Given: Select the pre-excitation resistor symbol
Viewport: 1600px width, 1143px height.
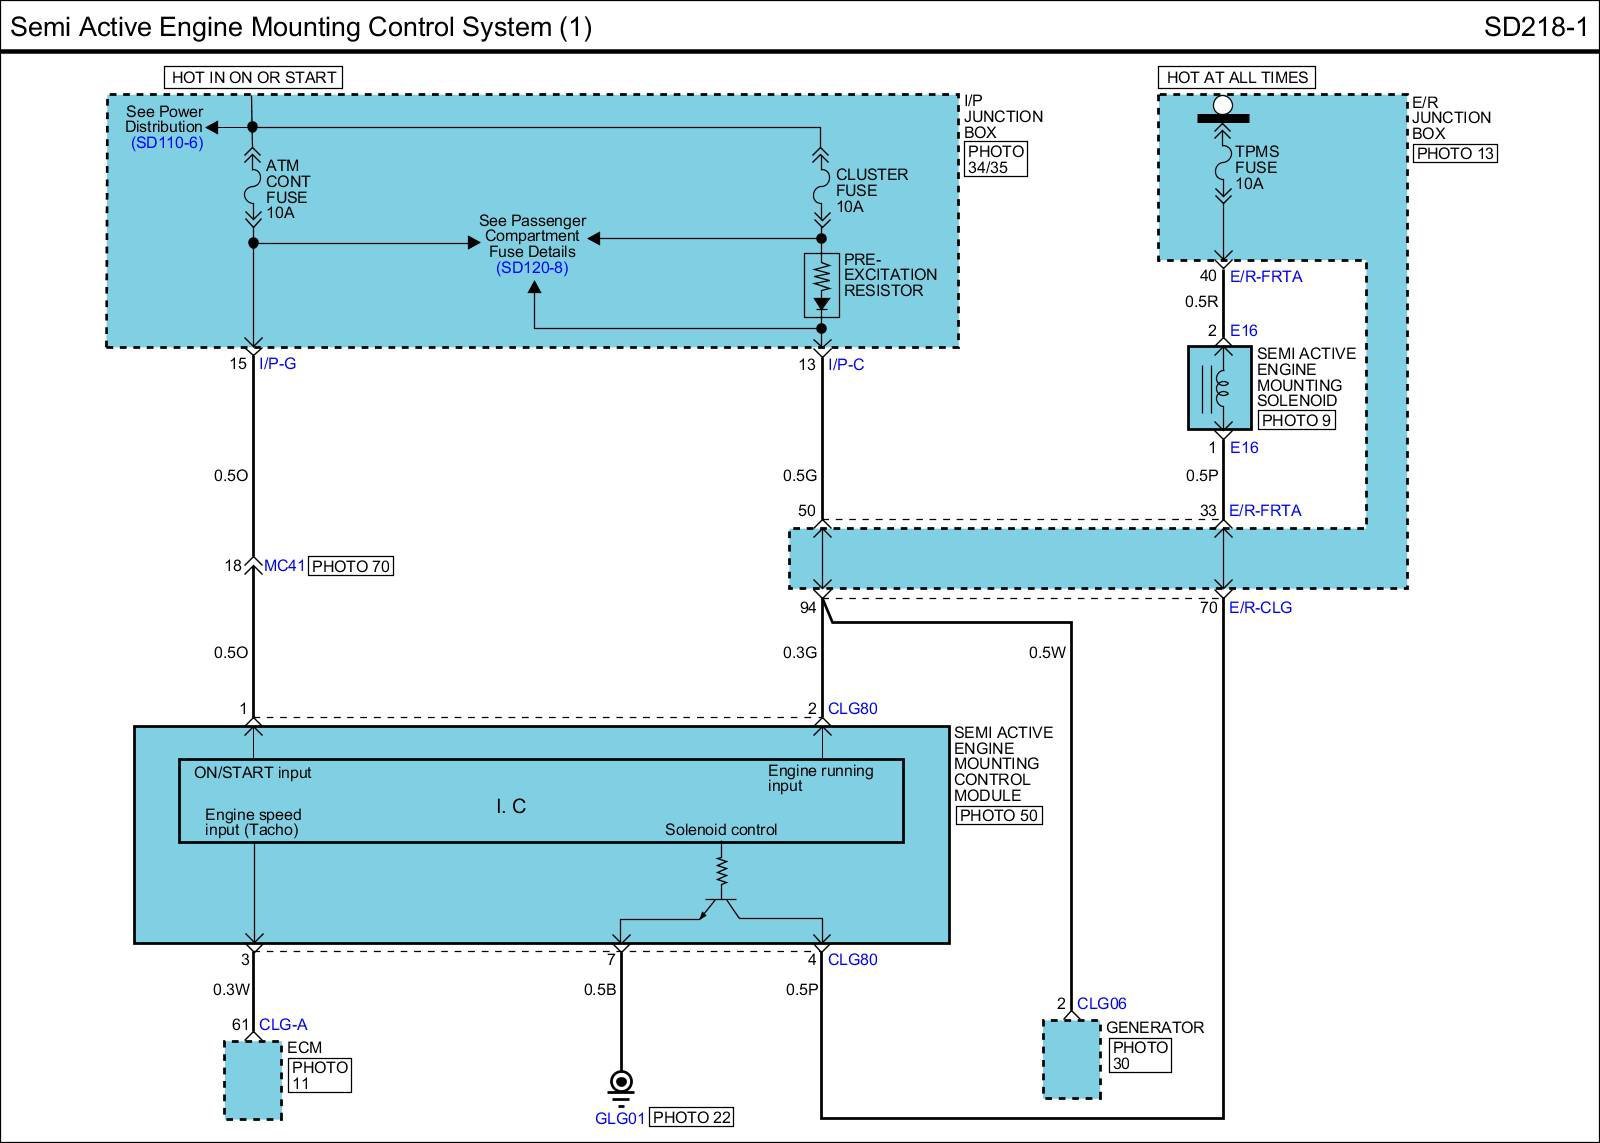Looking at the screenshot, I should [822, 285].
